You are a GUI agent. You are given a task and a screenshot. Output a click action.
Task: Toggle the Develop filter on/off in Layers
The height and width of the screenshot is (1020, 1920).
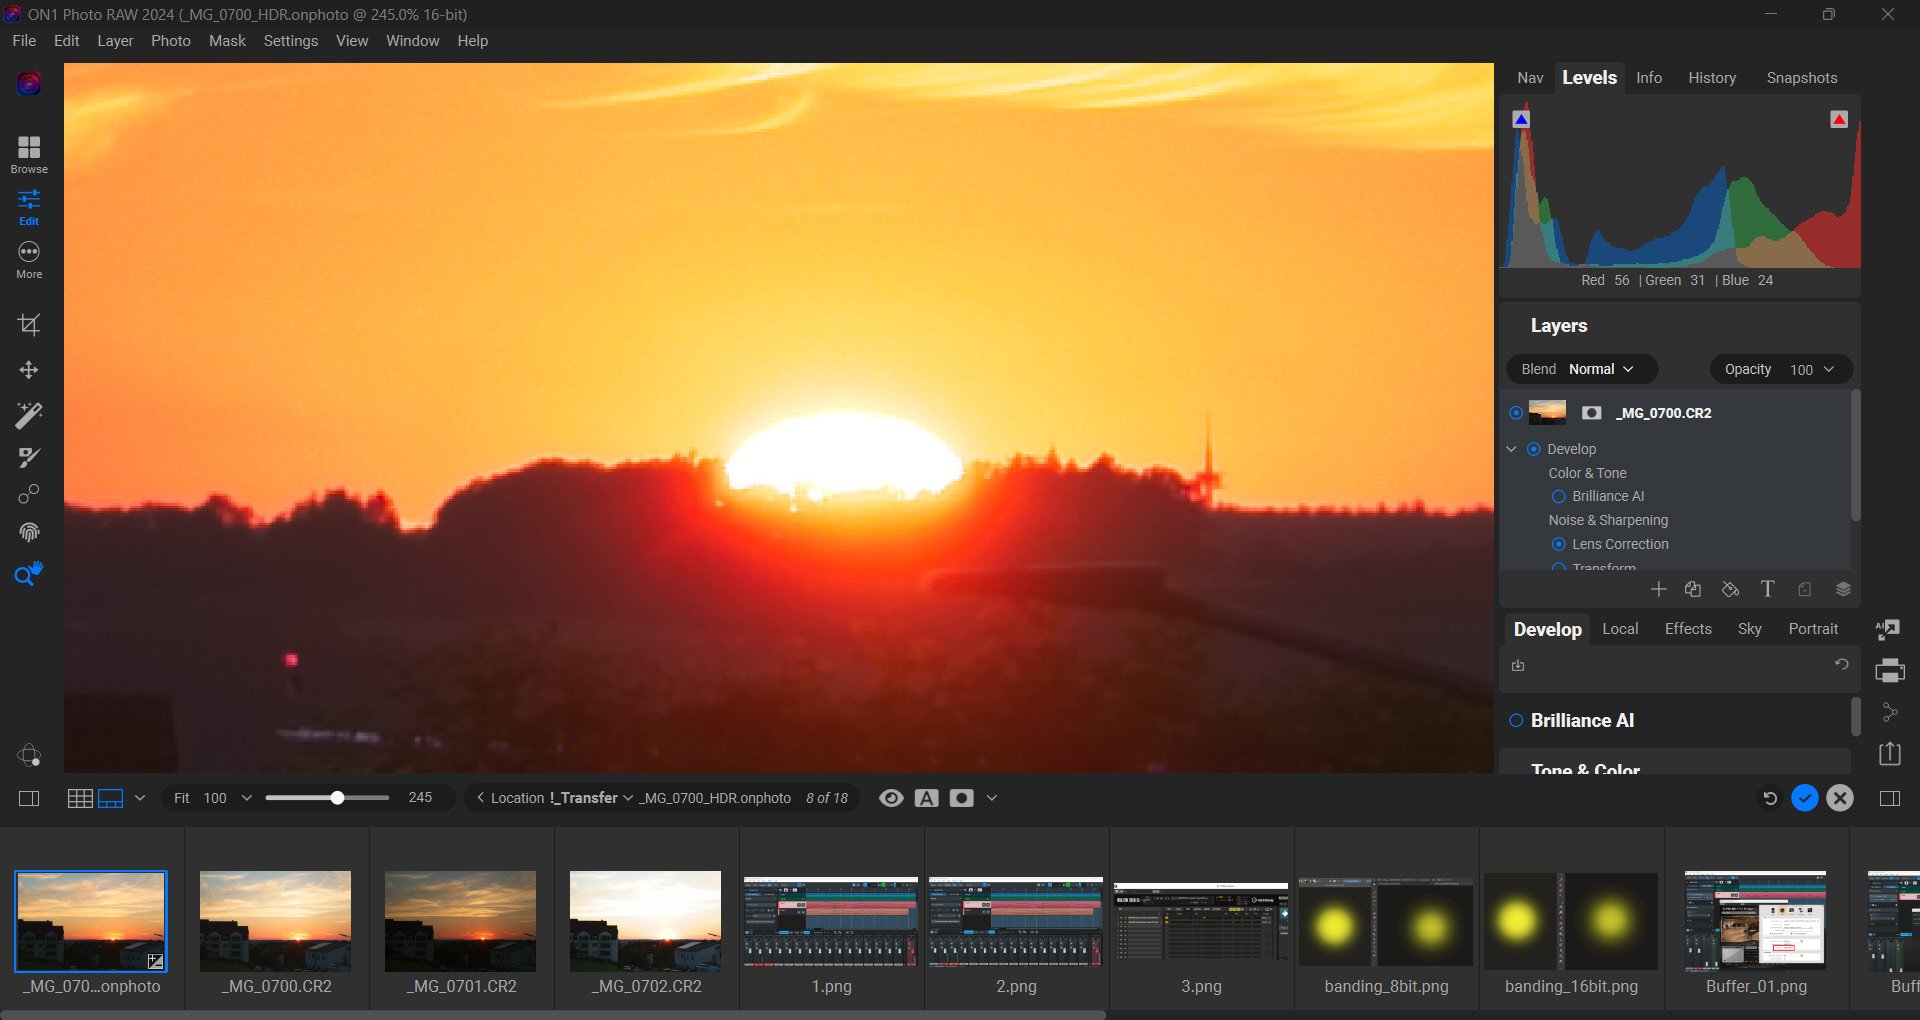point(1534,449)
